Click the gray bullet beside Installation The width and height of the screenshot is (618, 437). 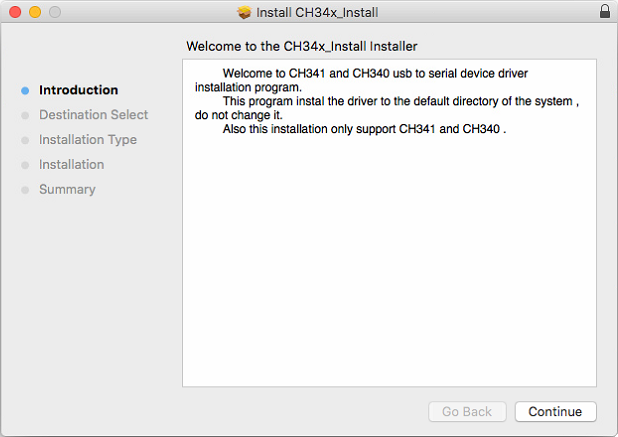25,165
